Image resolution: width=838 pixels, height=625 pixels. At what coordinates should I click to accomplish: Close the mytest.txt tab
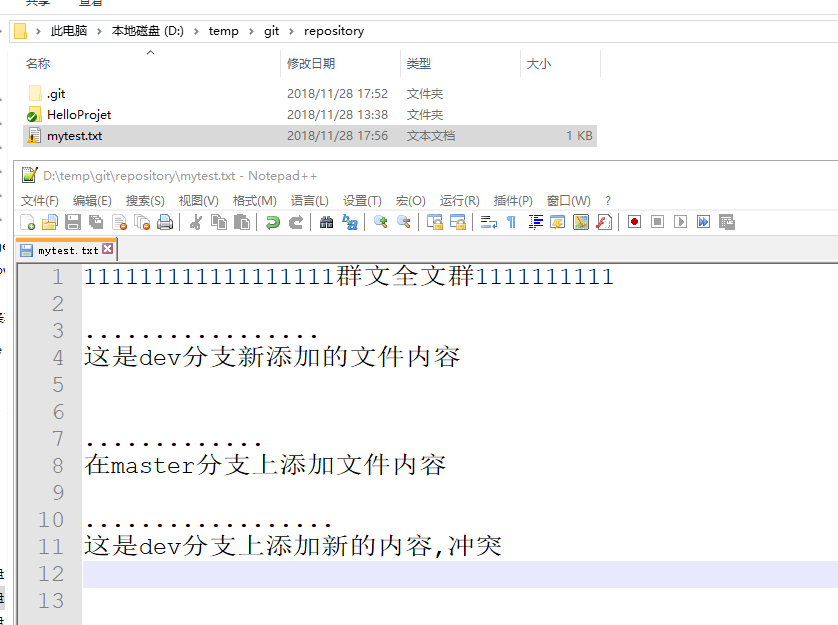[x=107, y=249]
